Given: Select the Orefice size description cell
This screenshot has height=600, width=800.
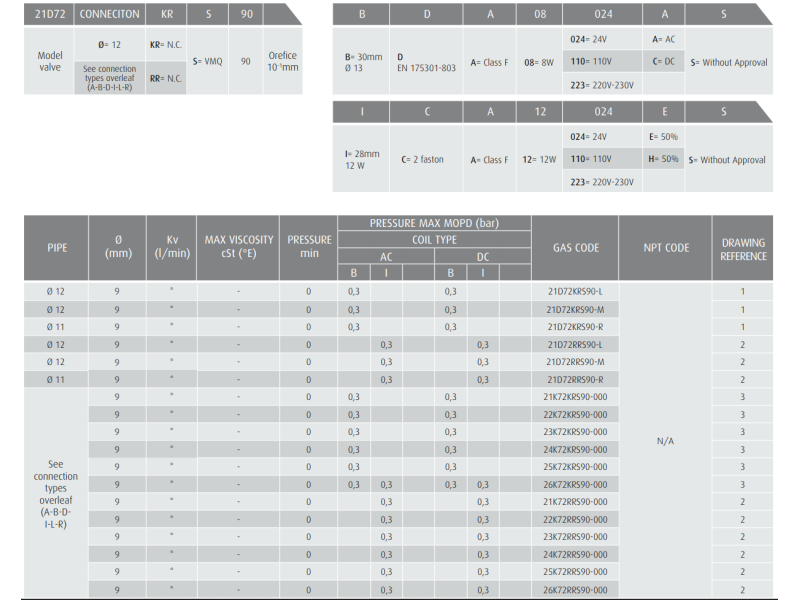Looking at the screenshot, I should coord(283,61).
